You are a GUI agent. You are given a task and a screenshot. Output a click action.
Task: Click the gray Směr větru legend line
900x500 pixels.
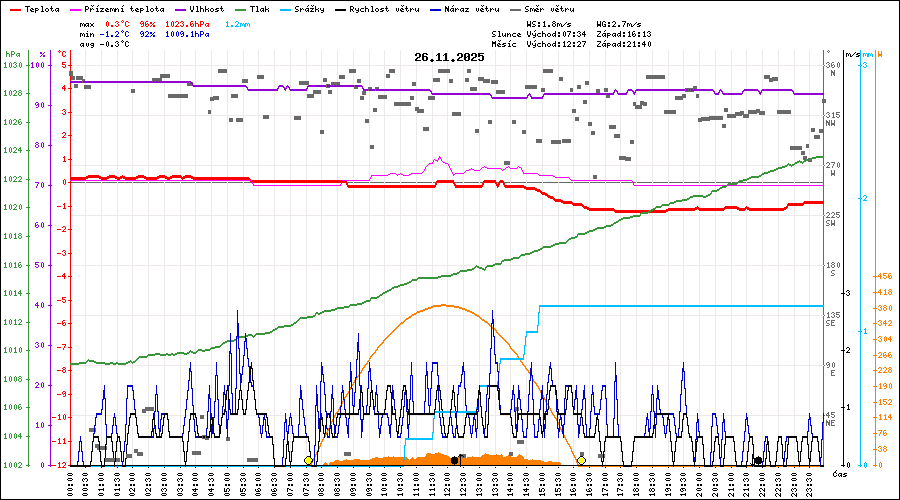[515, 8]
